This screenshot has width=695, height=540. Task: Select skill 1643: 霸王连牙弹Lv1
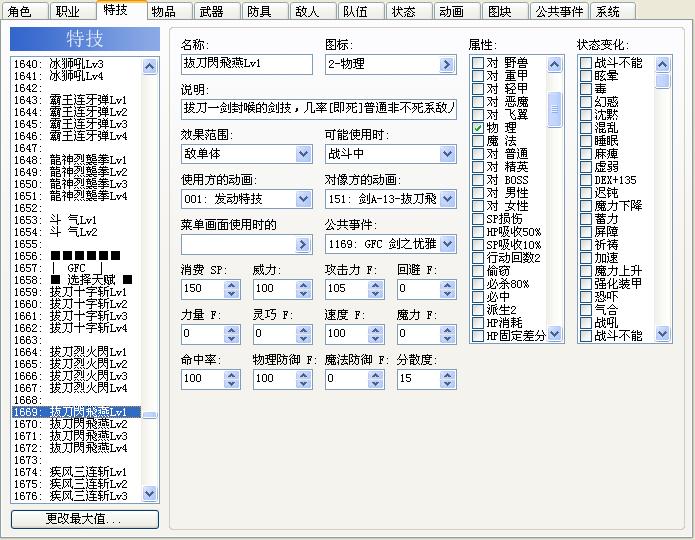point(76,100)
